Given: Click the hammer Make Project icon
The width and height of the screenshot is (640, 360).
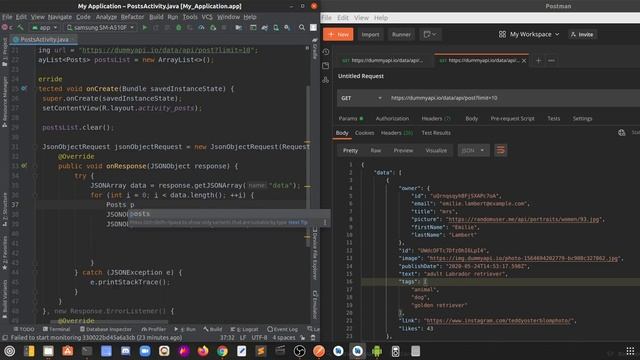Looking at the screenshot, I should click(x=20, y=27).
